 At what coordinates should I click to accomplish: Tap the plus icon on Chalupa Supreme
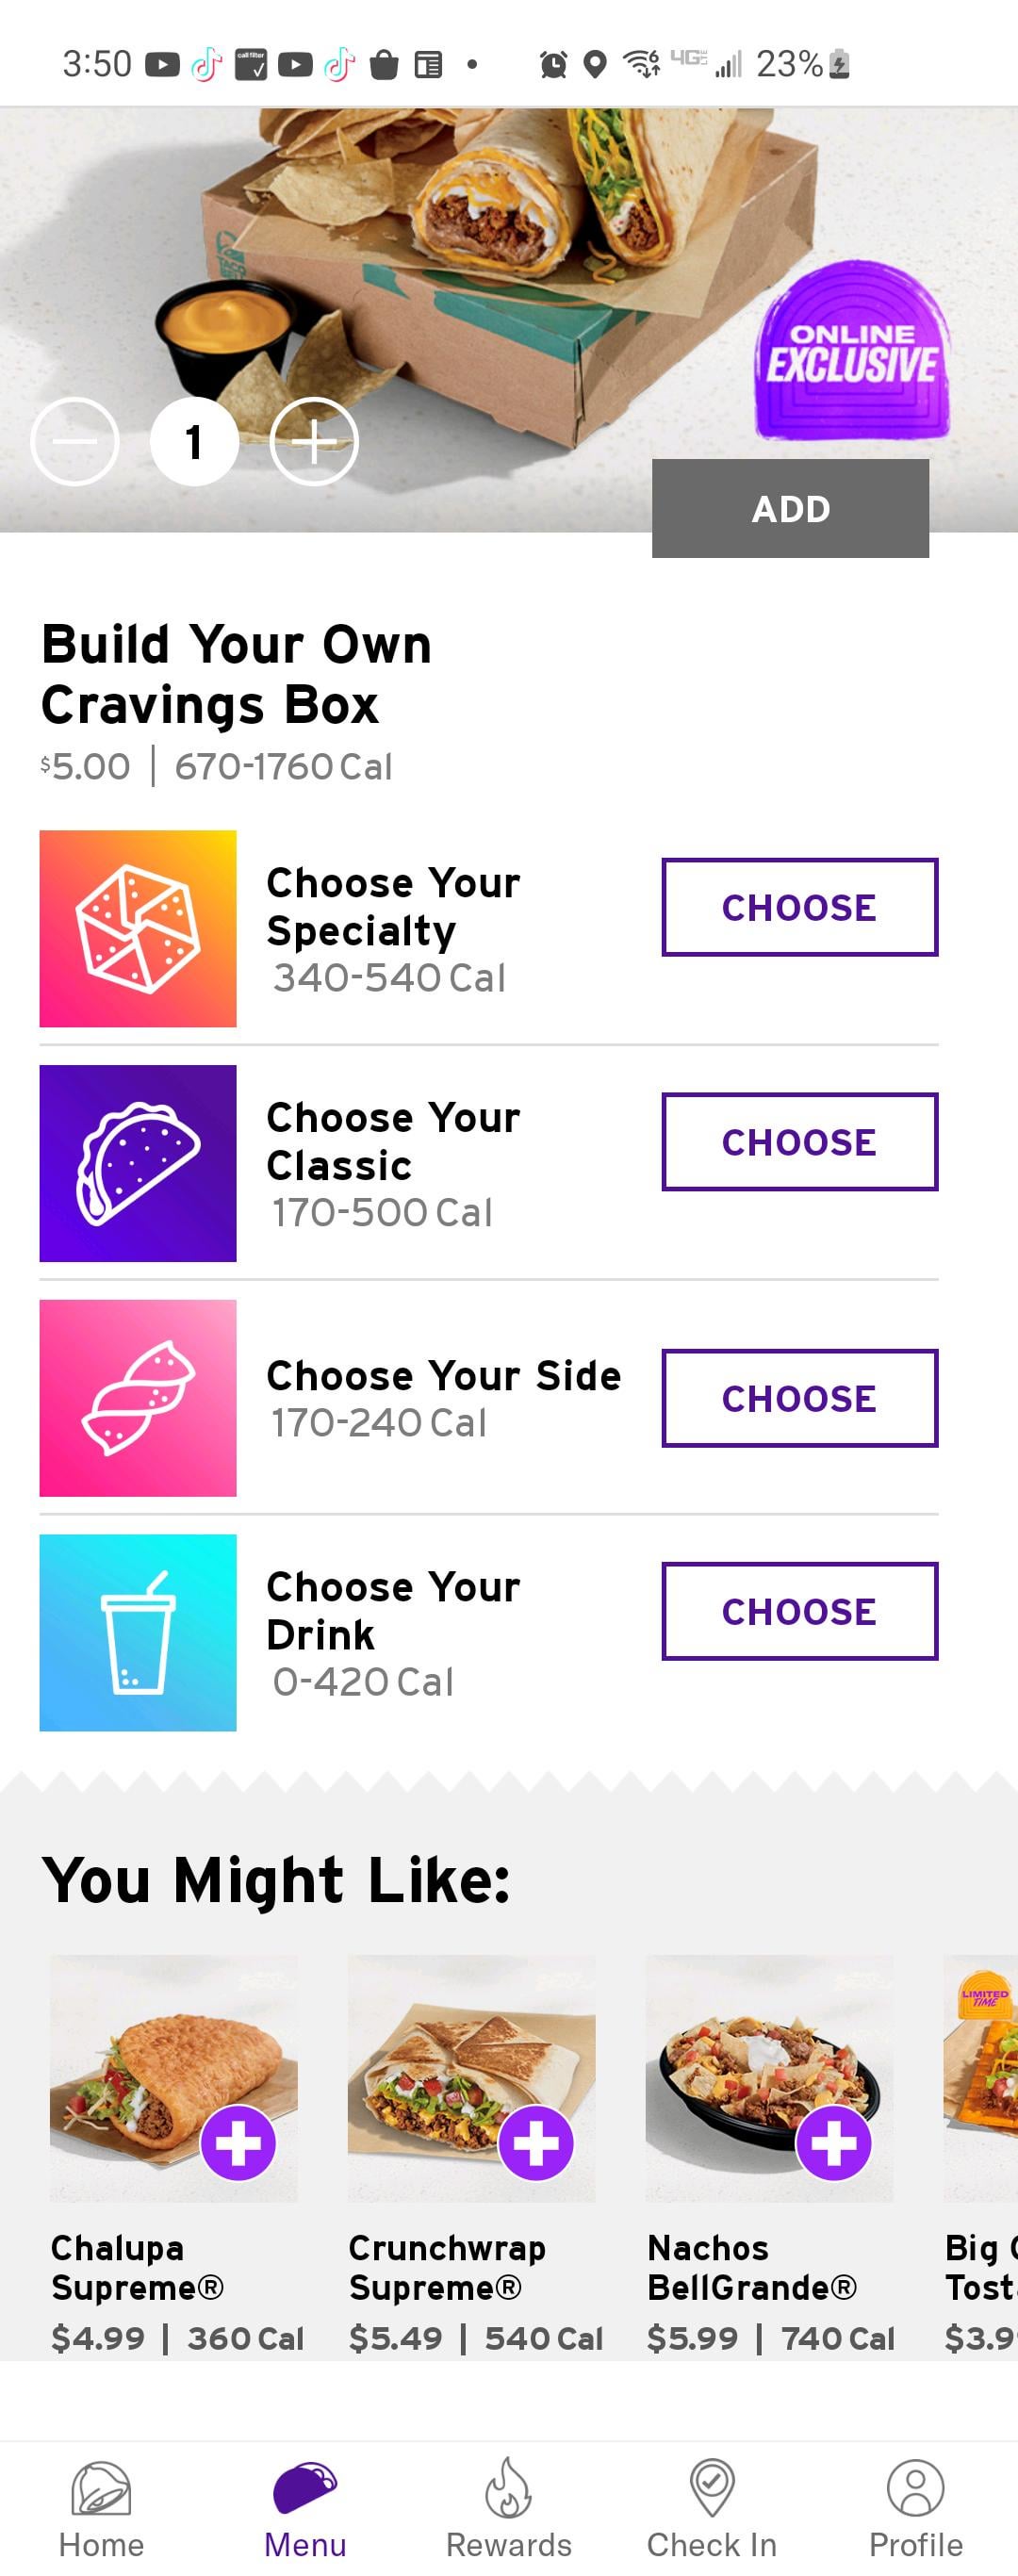coord(238,2143)
